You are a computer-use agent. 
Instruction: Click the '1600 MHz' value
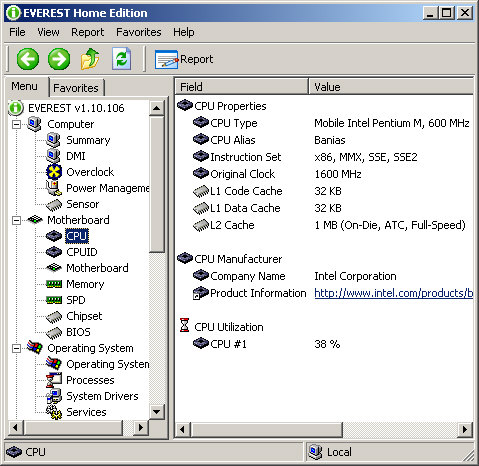338,174
